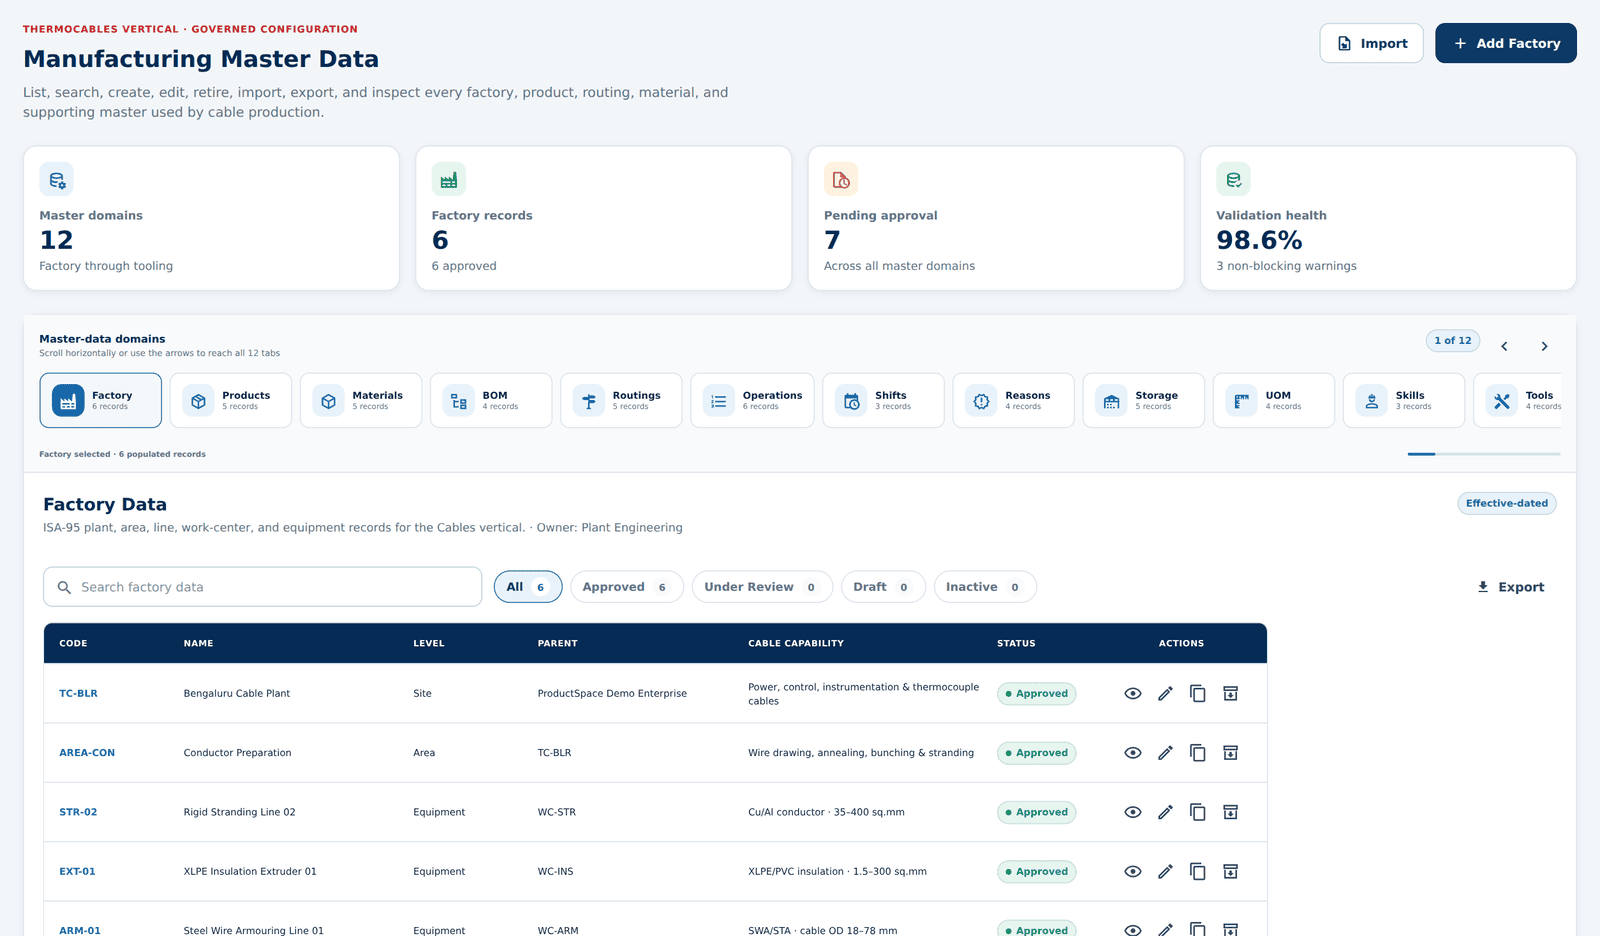The image size is (1600, 936).
Task: Open the TC-BLR code link
Action: (78, 693)
